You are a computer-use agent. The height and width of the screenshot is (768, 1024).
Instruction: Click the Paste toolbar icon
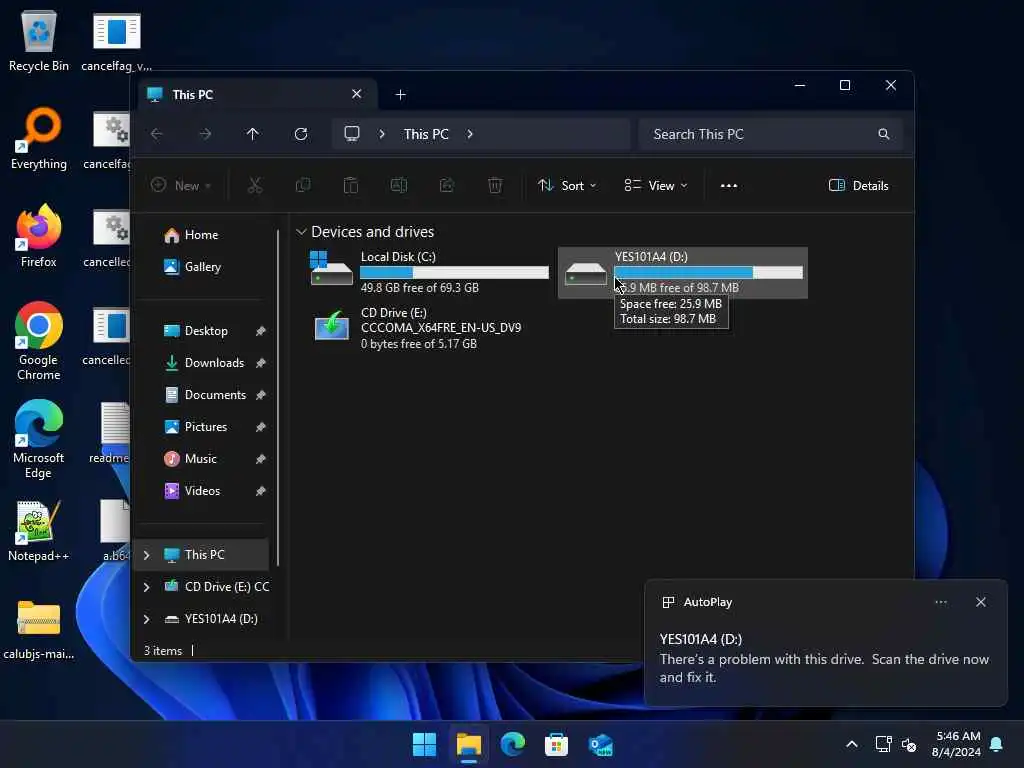(x=351, y=185)
